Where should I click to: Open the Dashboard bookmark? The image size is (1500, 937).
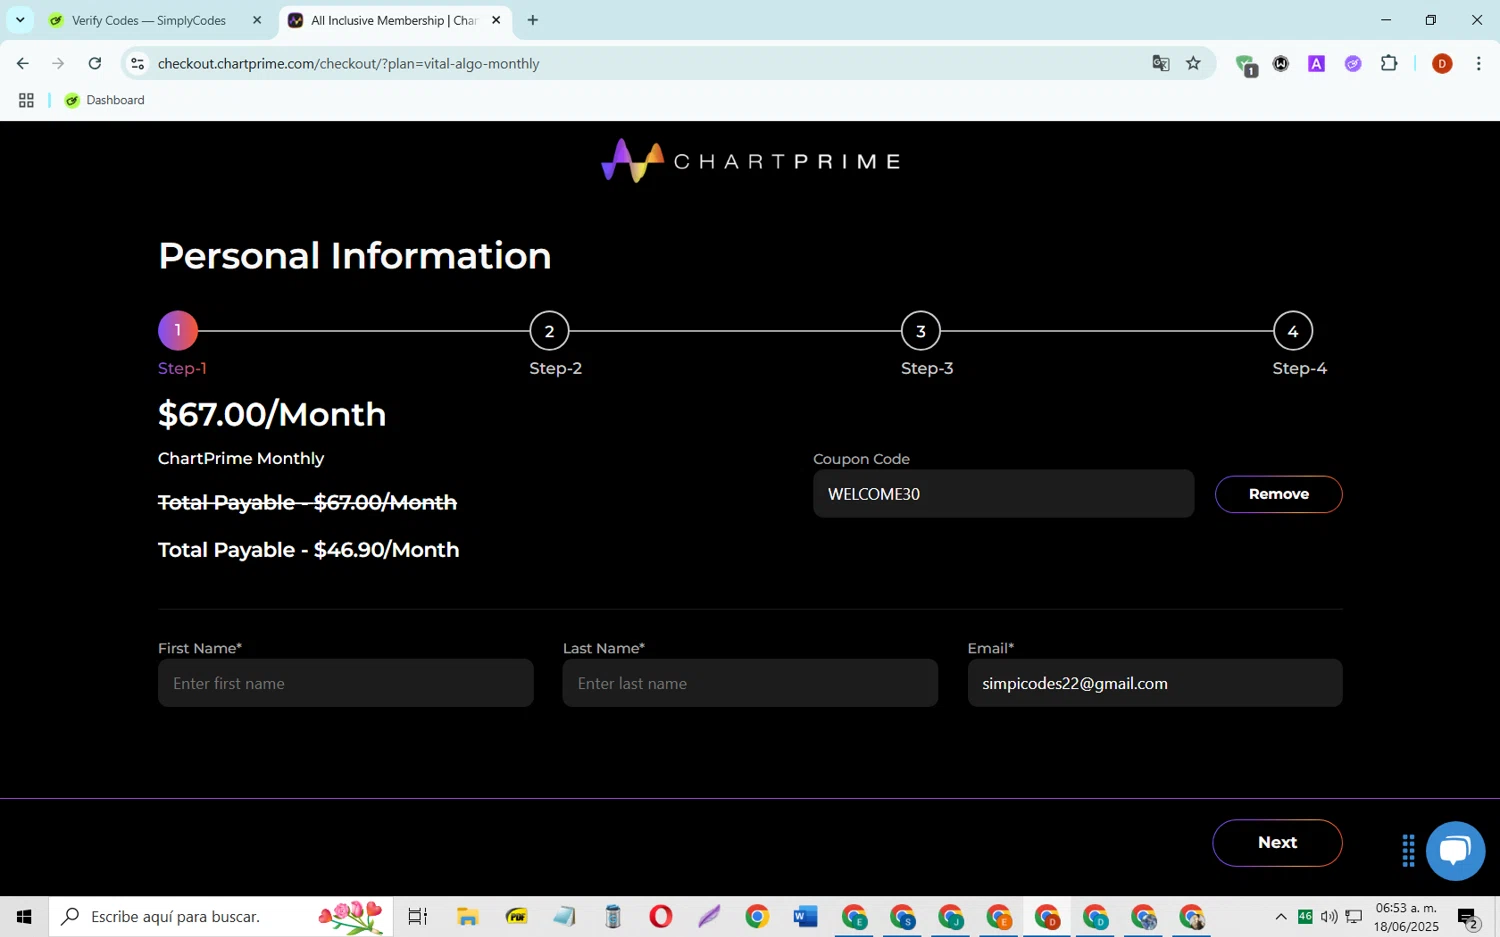tap(105, 100)
